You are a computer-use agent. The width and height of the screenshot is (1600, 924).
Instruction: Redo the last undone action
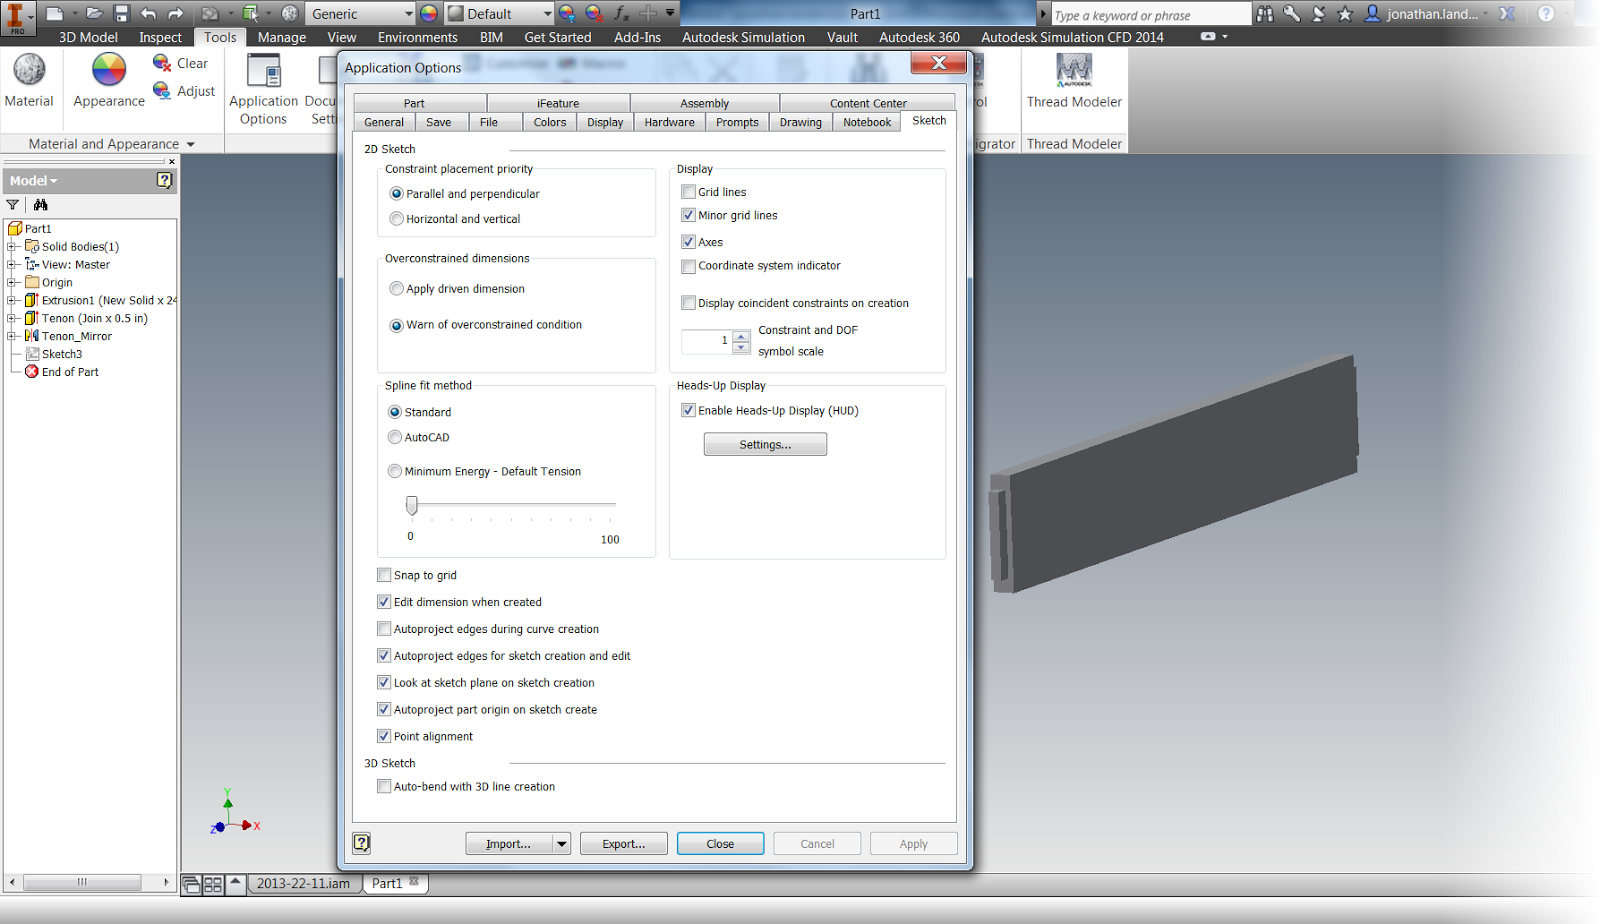coord(176,13)
